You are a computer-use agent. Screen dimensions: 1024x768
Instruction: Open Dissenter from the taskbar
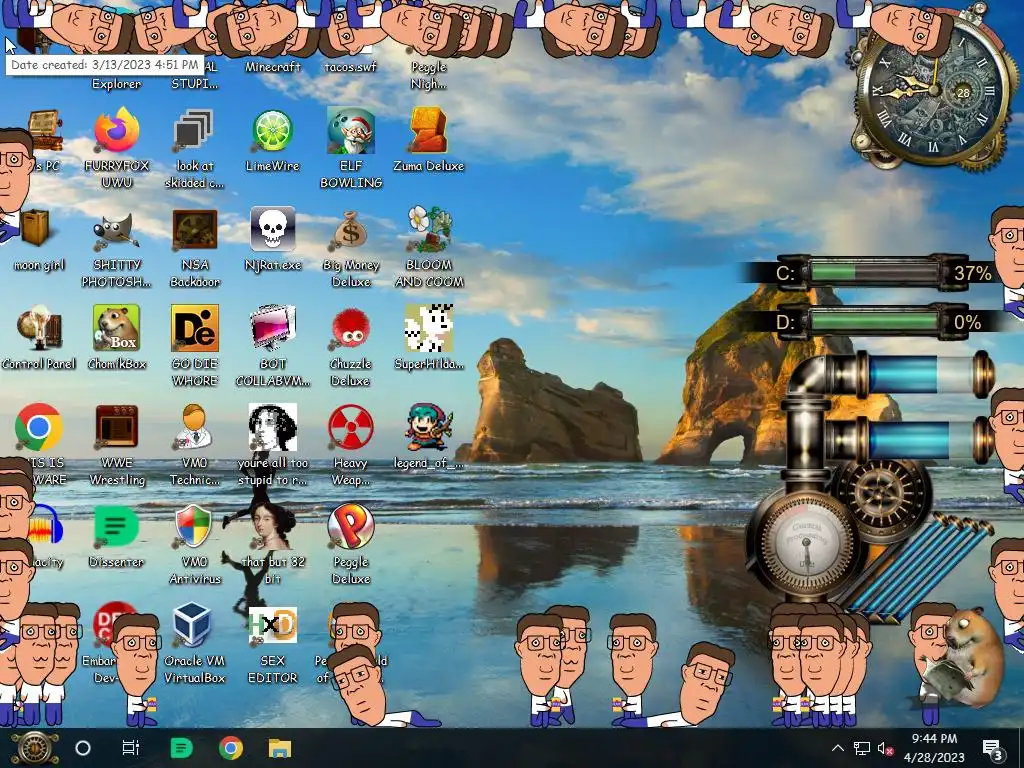[181, 748]
